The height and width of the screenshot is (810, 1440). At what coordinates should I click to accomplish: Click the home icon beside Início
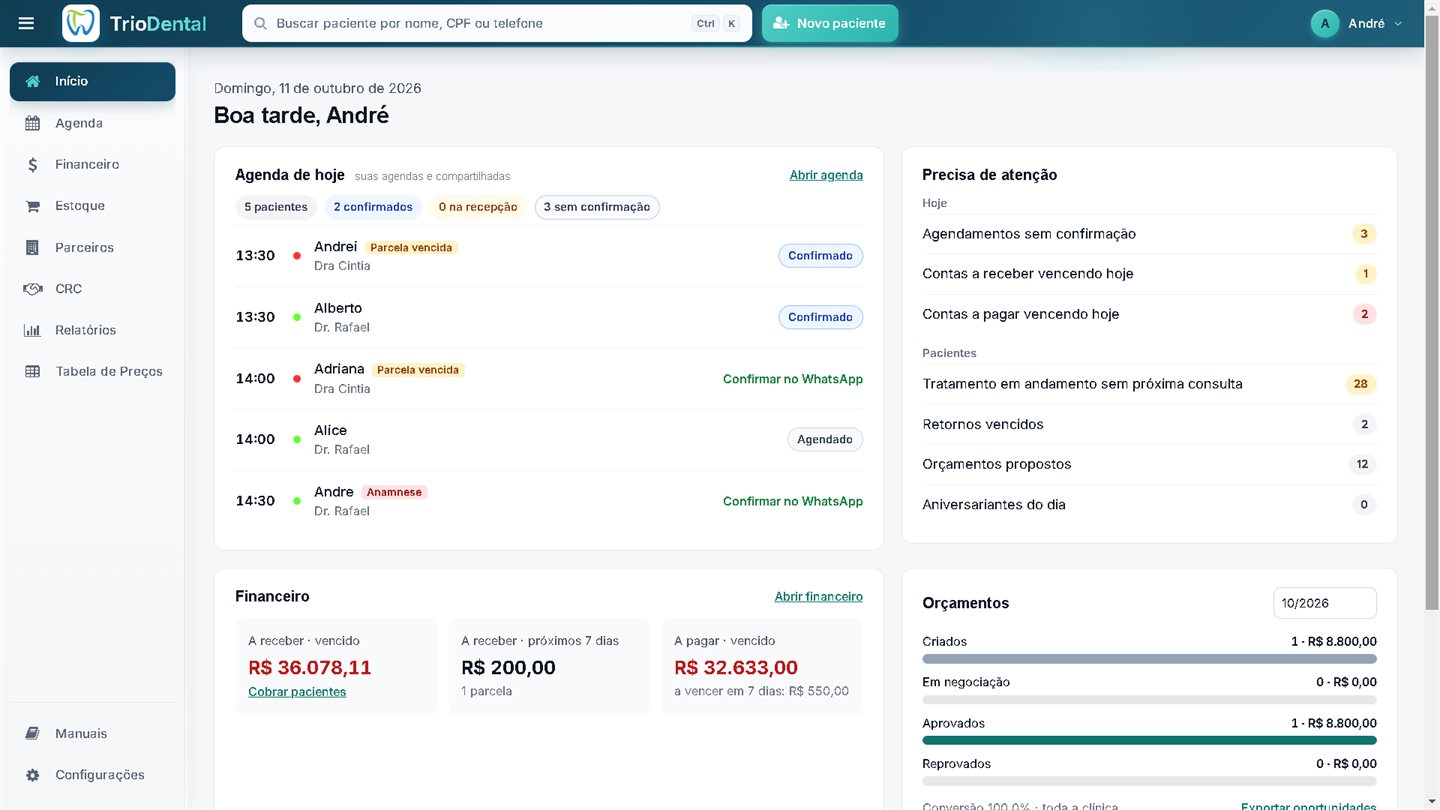(33, 81)
